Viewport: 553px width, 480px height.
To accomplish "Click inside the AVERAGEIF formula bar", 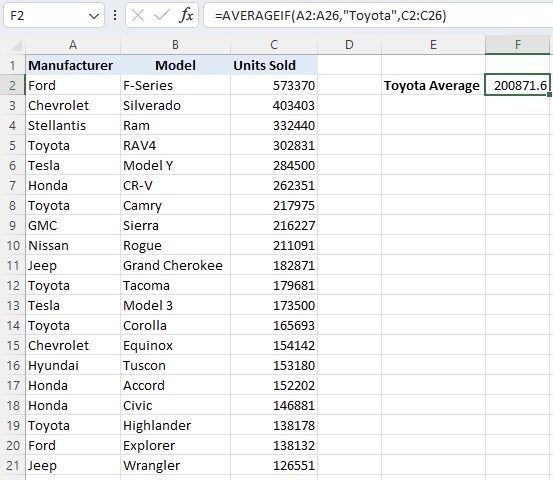I will 378,16.
